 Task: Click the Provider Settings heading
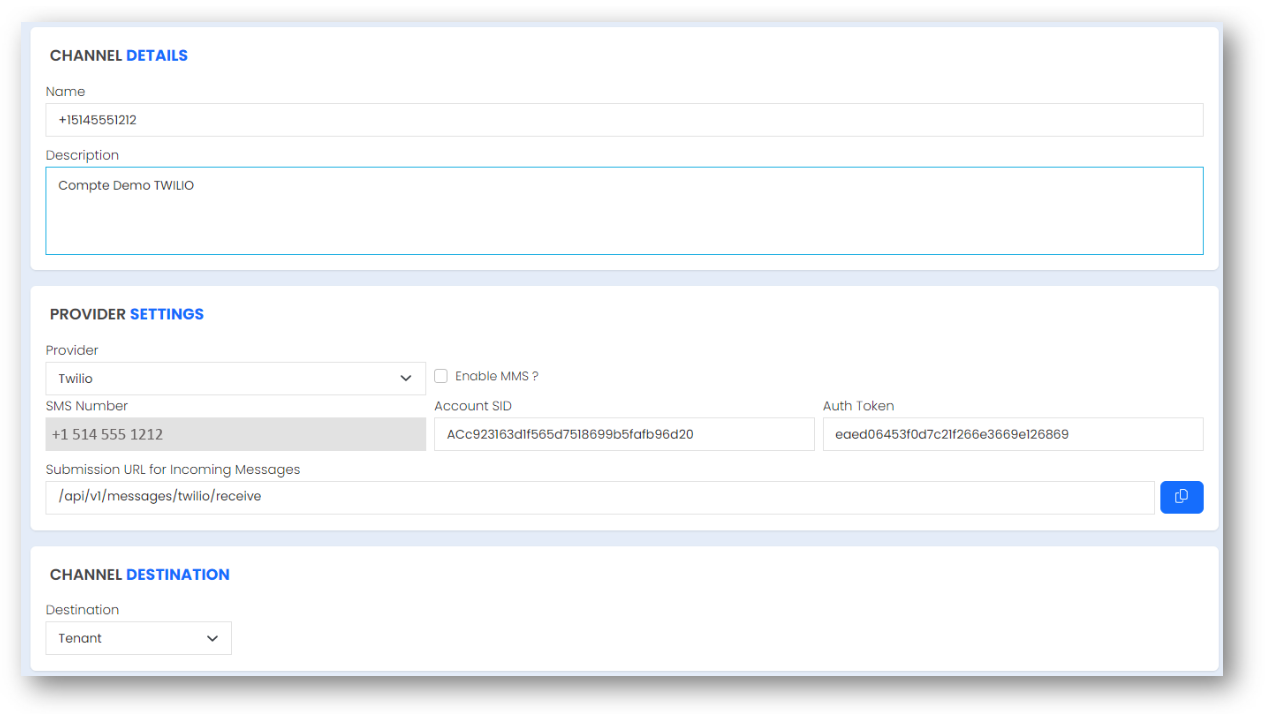[x=127, y=314]
